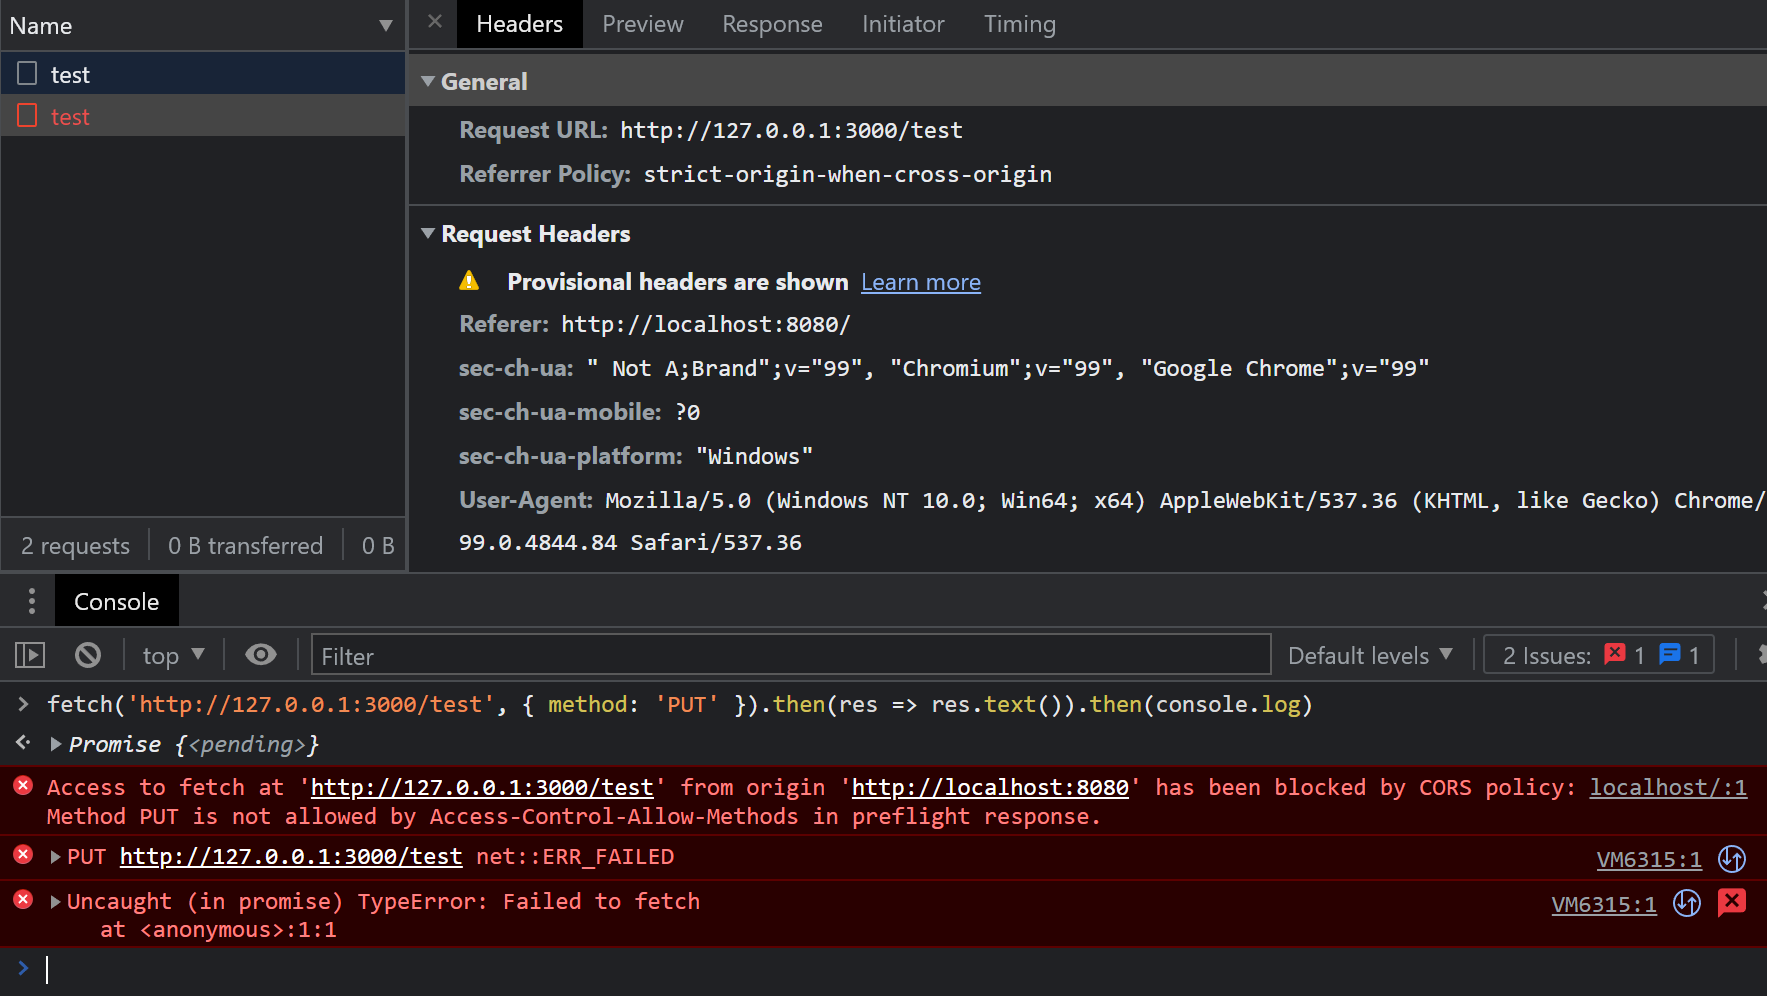Clear the console with the block icon

click(x=88, y=655)
